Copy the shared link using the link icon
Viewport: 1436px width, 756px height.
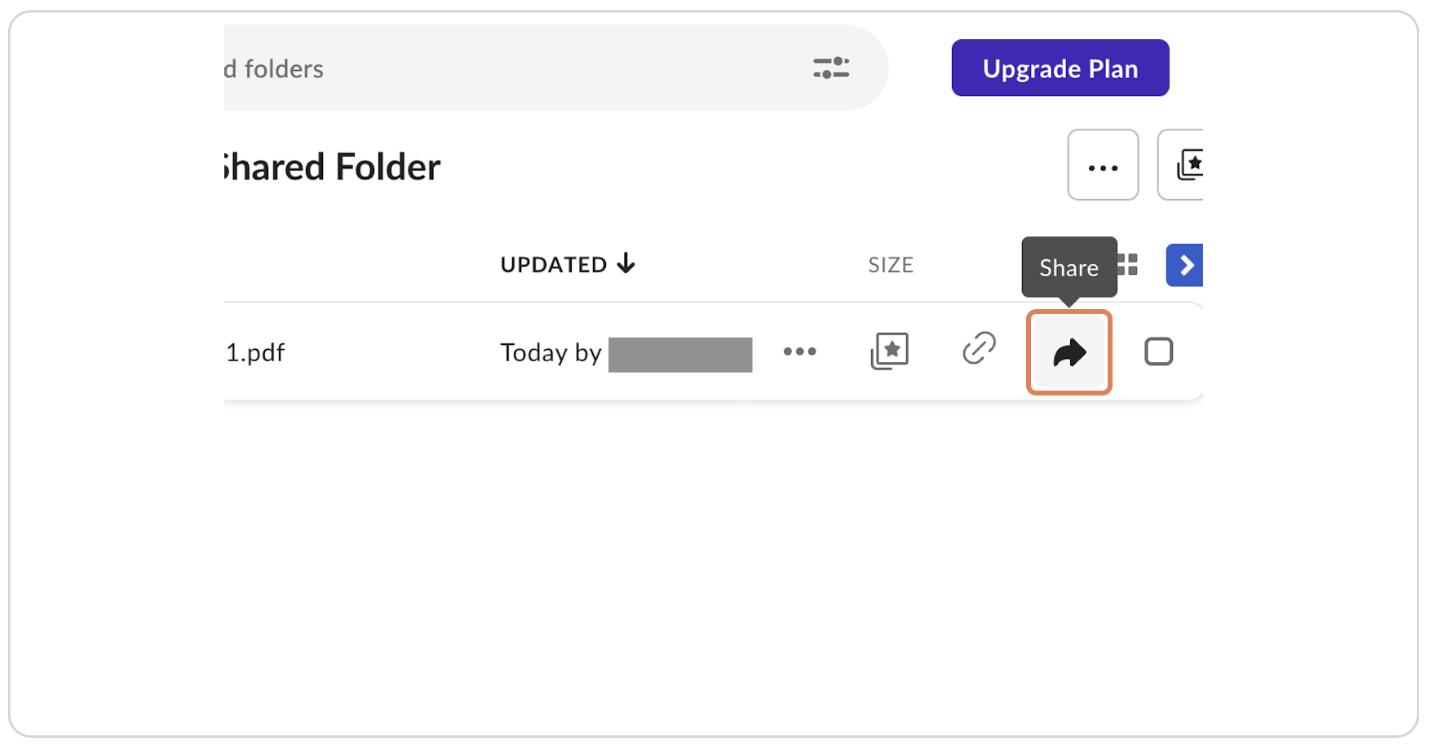(978, 349)
